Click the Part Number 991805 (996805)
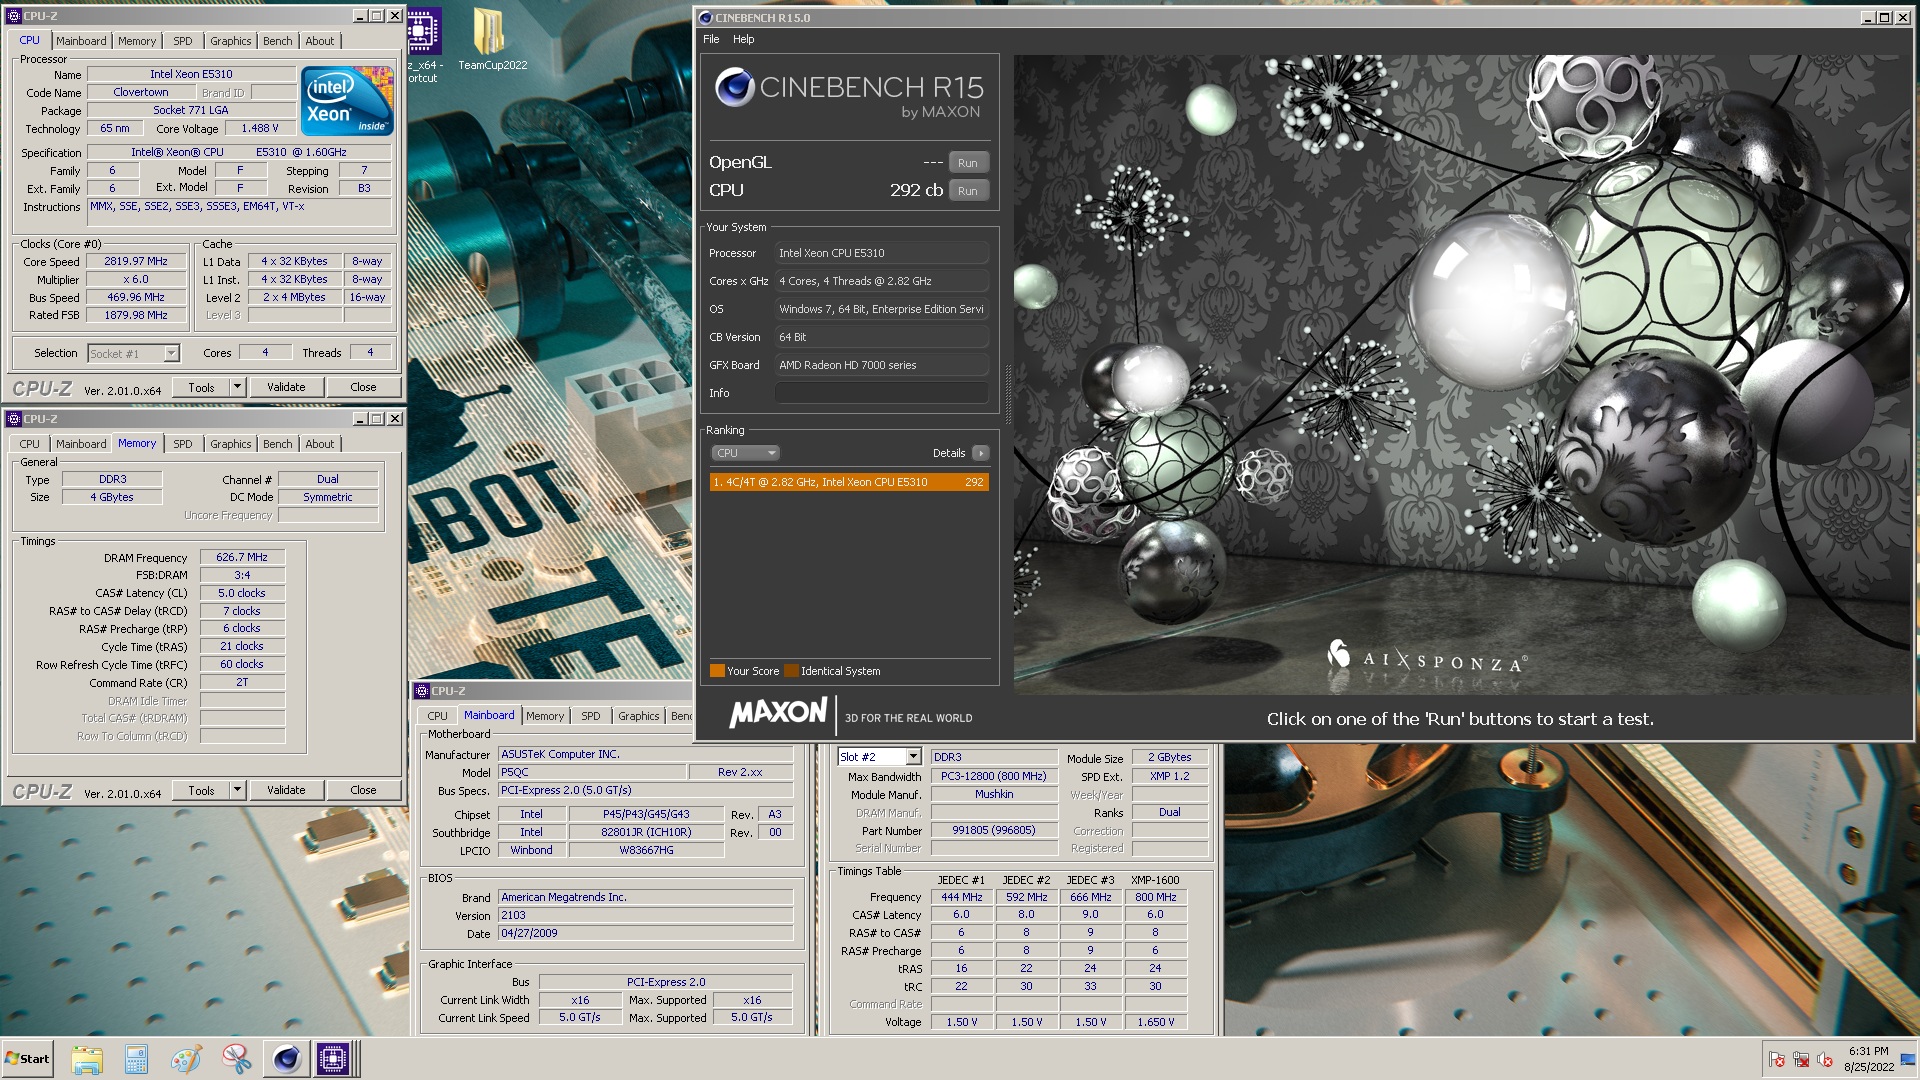1920x1080 pixels. 993,830
